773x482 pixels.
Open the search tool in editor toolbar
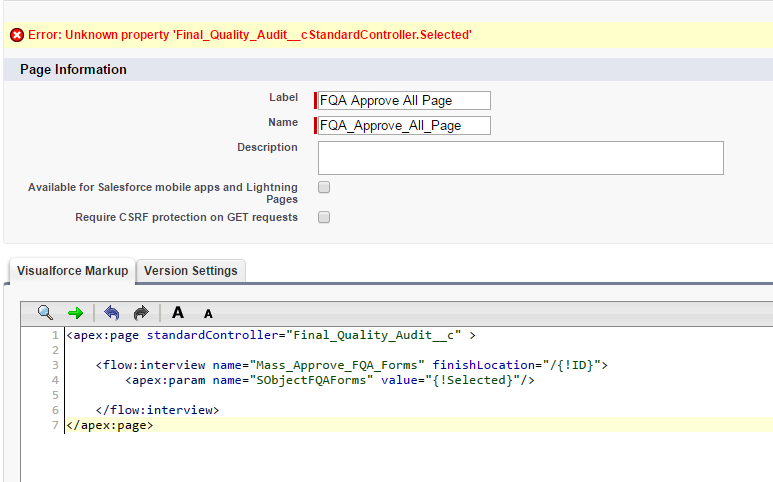(45, 313)
